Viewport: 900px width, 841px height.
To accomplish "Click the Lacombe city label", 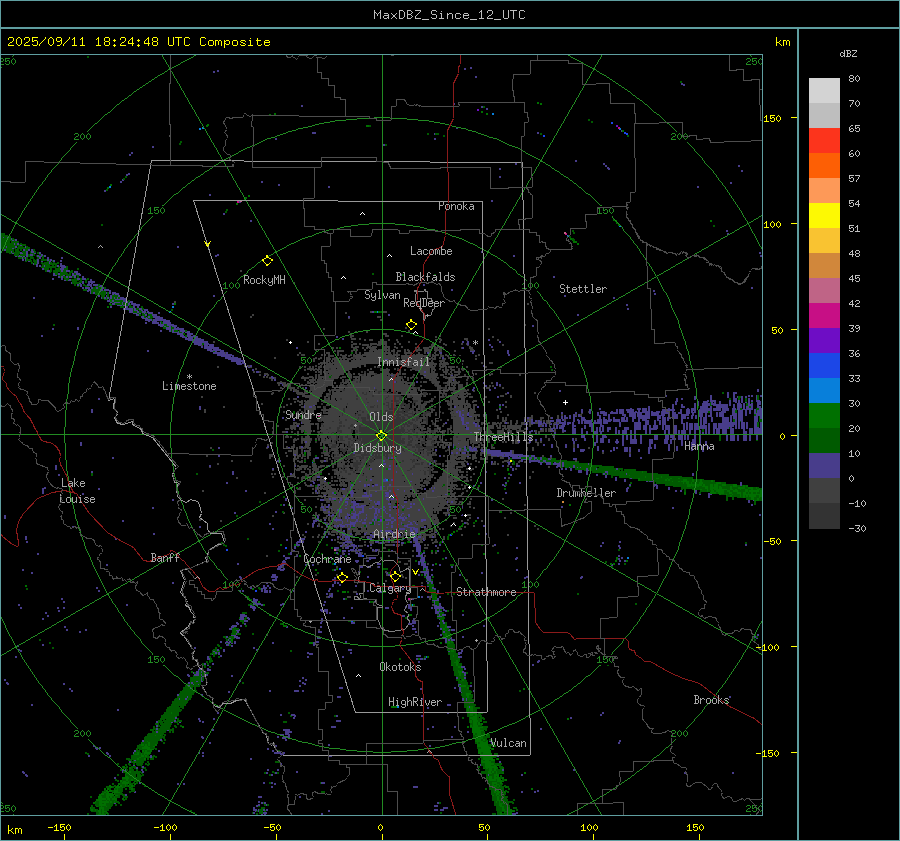I will tap(431, 251).
